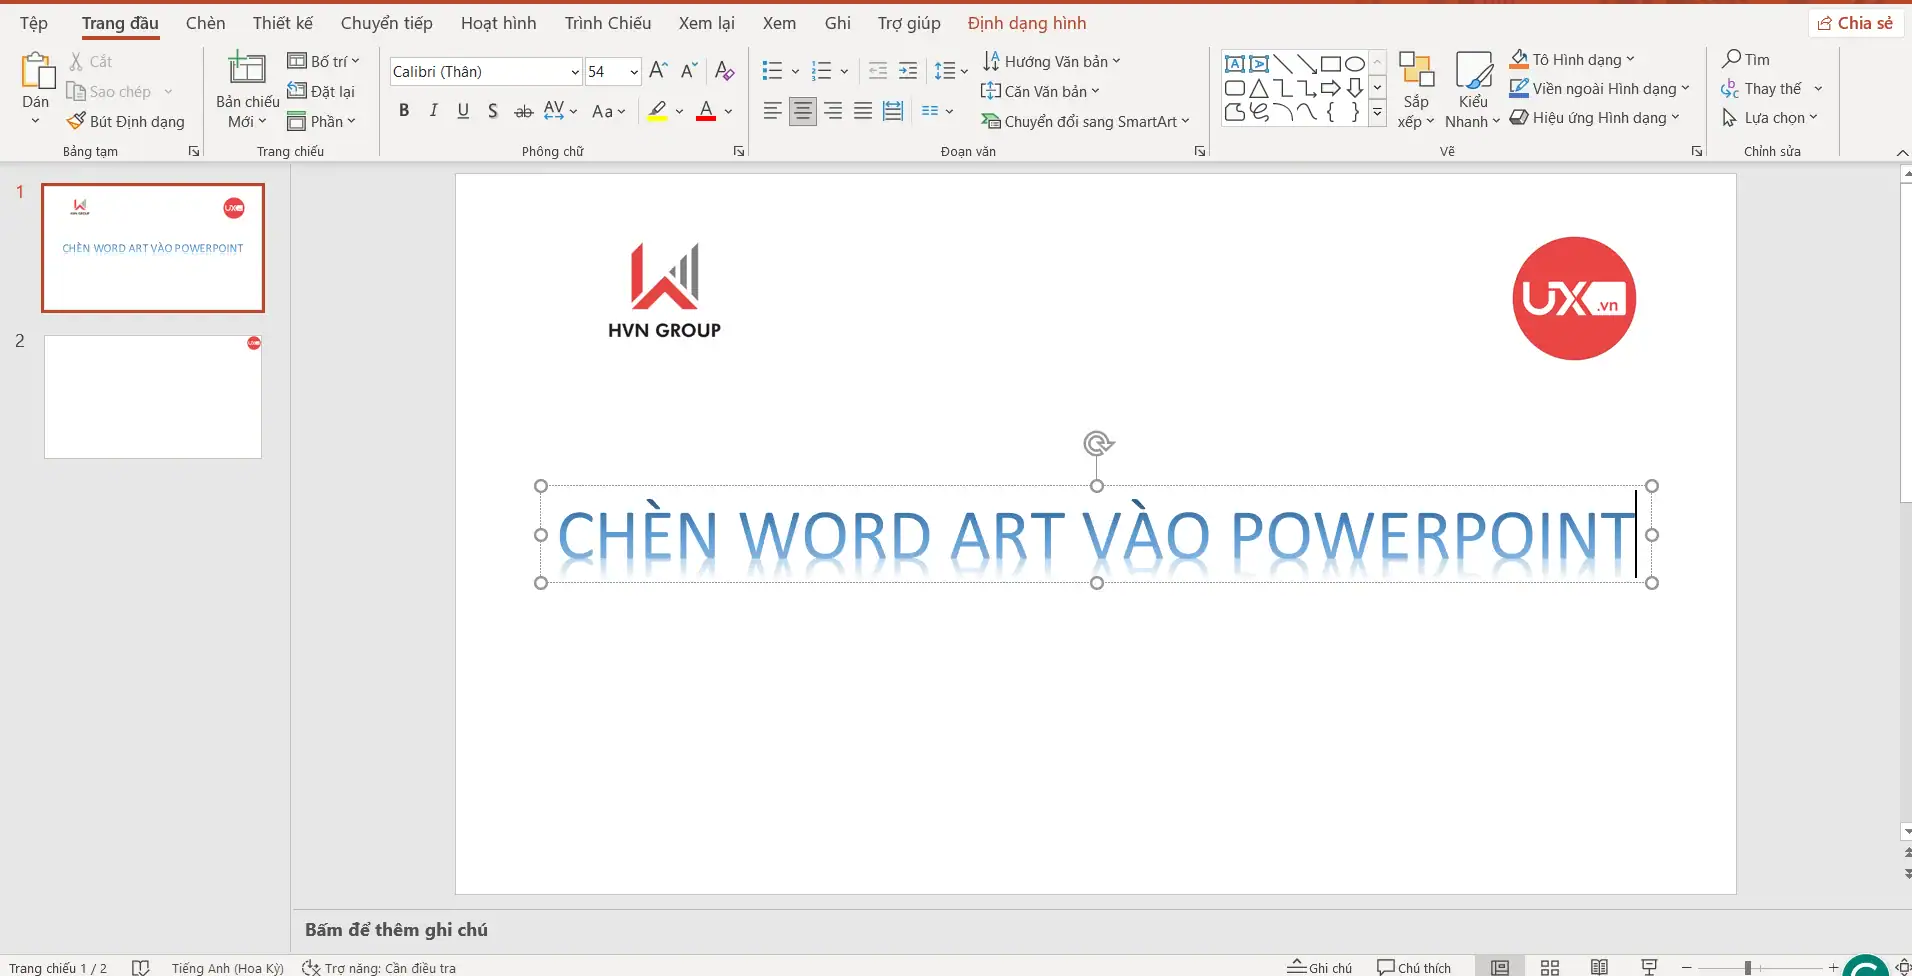Select the Format Painter tool

[127, 121]
